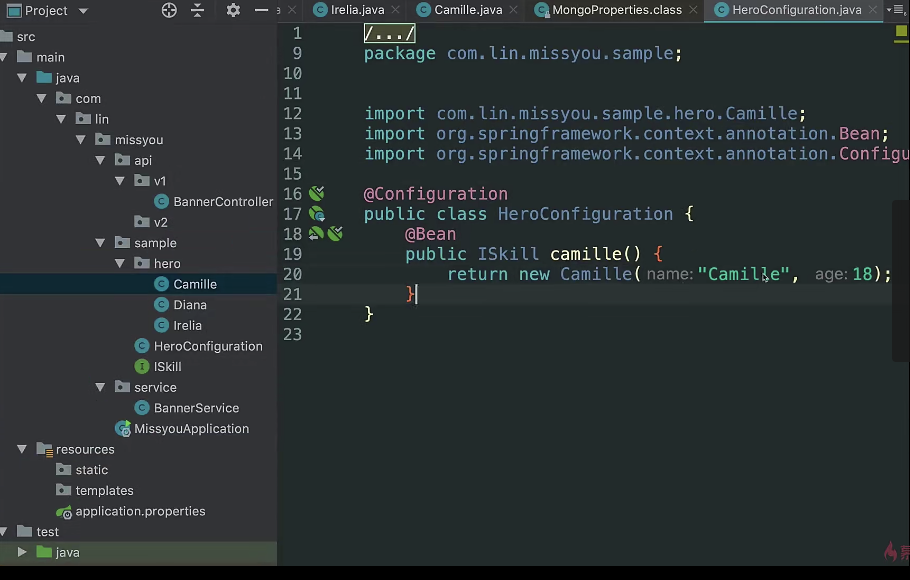Image resolution: width=910 pixels, height=580 pixels.
Task: Click the "Camille" string literal
Action: (x=743, y=274)
